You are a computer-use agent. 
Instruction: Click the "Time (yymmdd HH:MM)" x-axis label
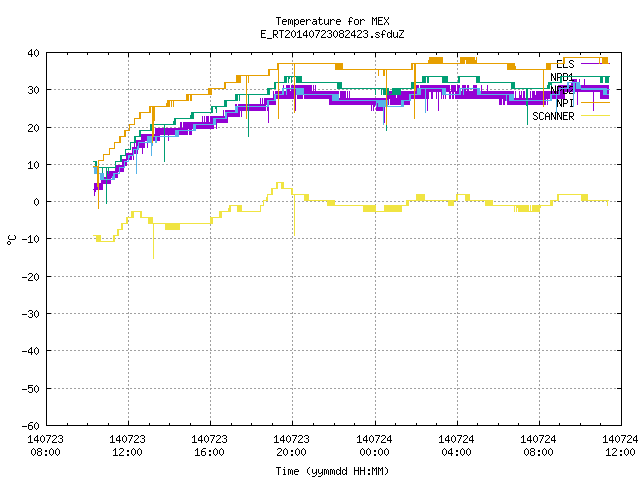[332, 471]
